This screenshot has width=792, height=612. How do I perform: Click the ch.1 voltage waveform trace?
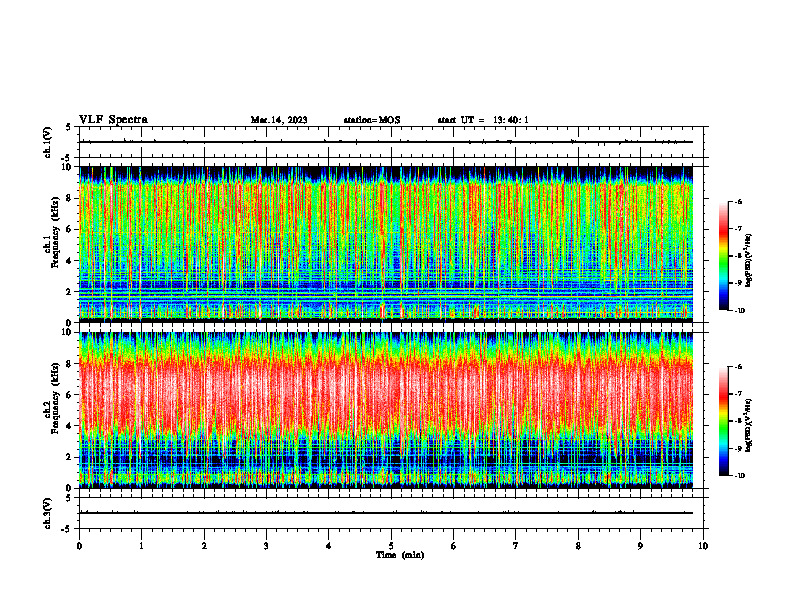pyautogui.click(x=386, y=142)
